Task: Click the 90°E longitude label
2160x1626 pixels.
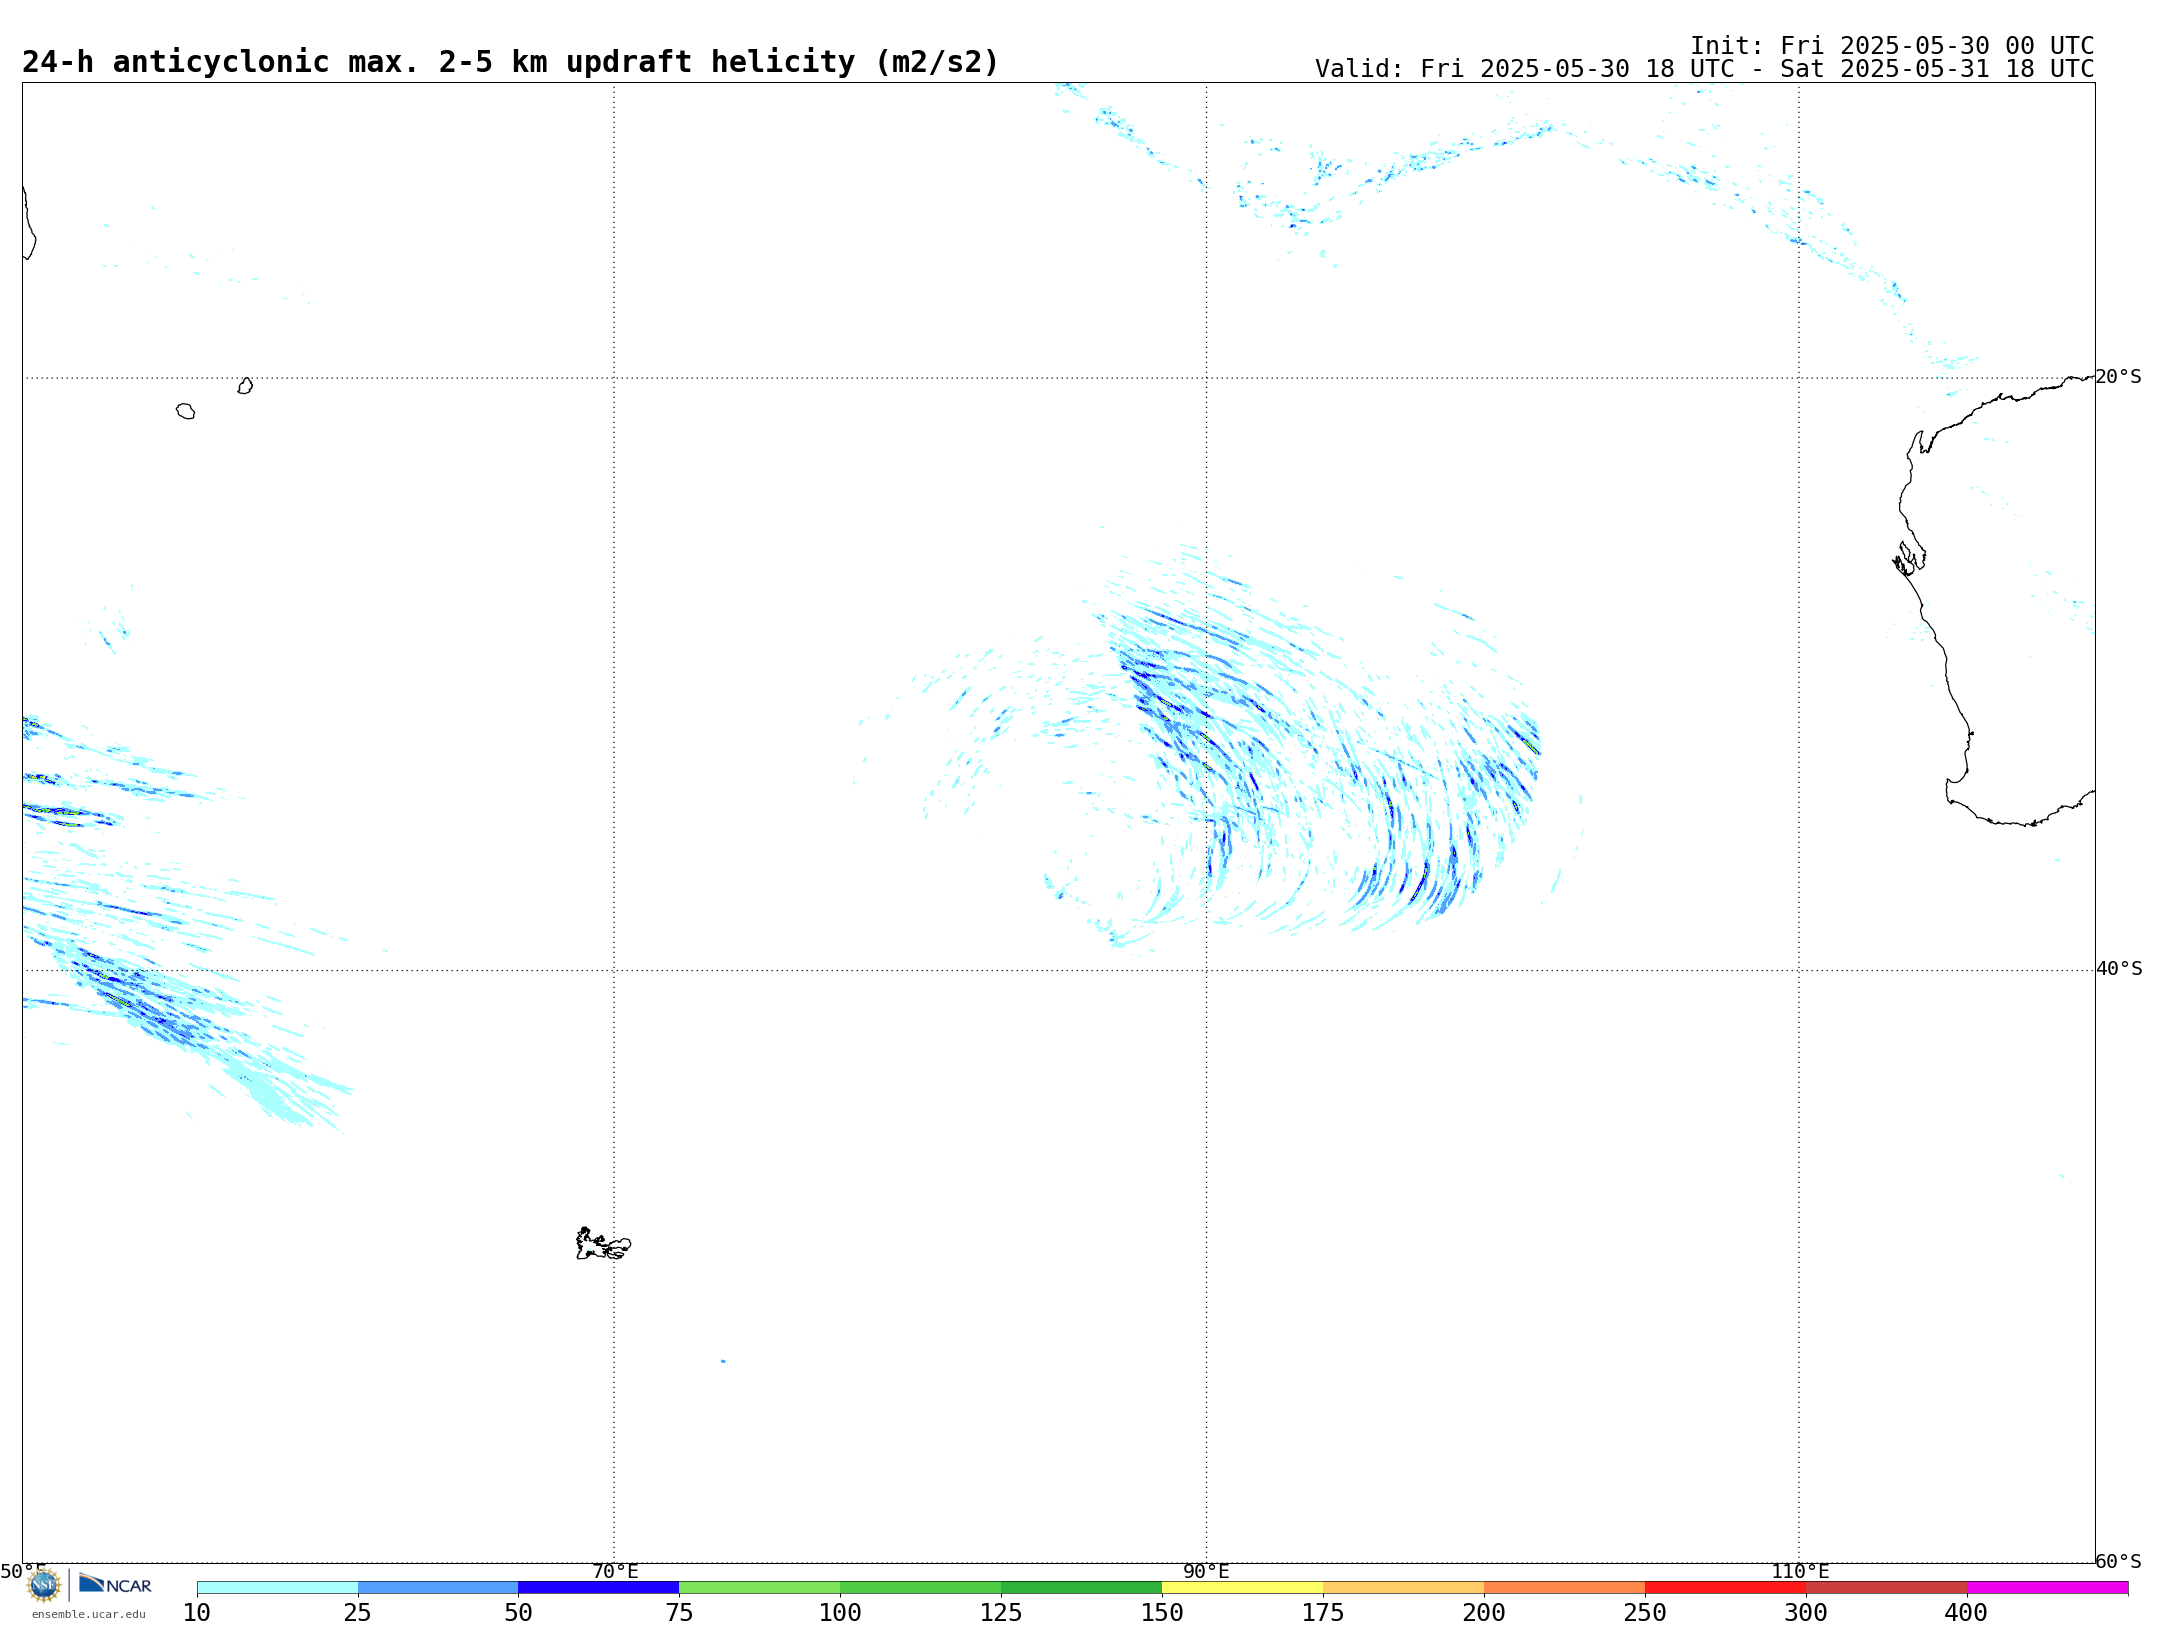Action: pyautogui.click(x=1206, y=1572)
